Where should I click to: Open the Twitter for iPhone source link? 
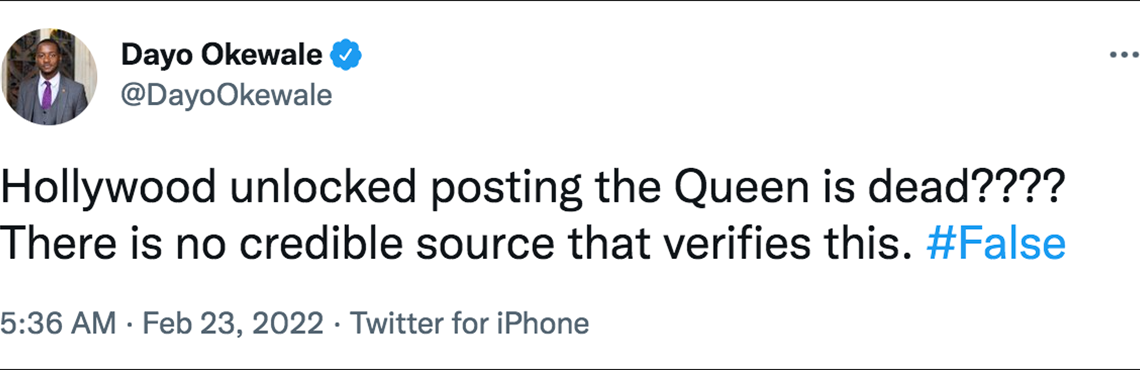coord(470,323)
